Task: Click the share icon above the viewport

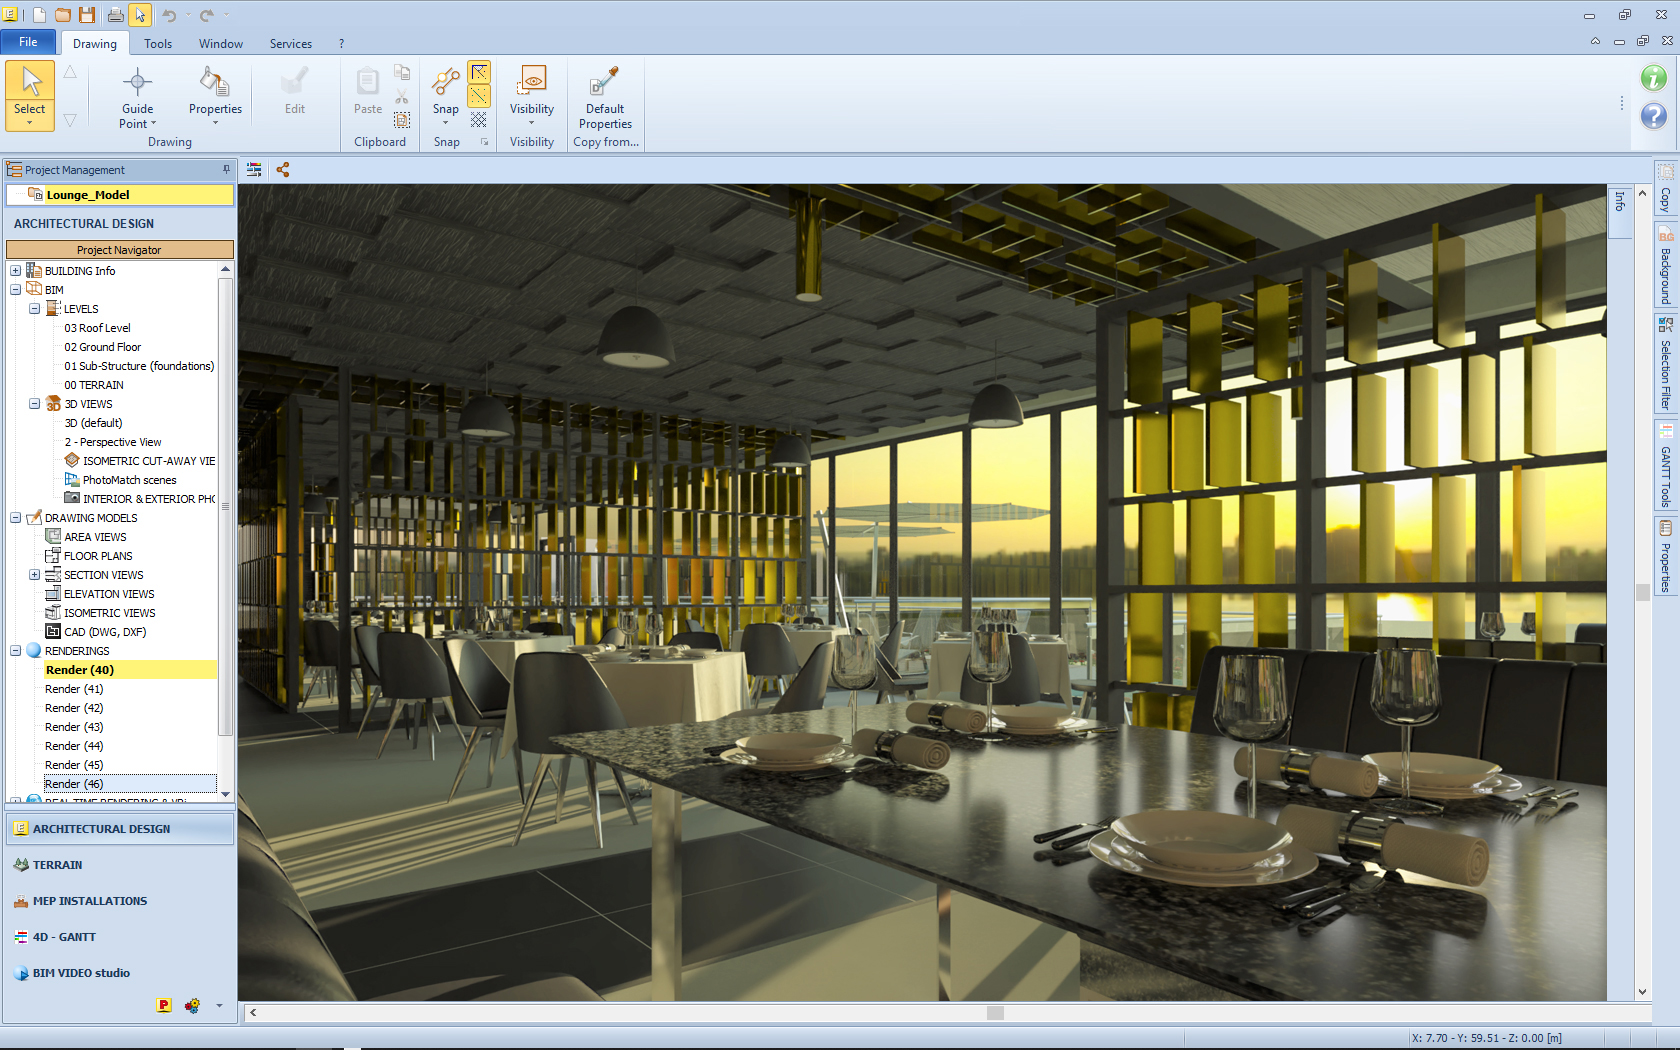Action: [283, 170]
